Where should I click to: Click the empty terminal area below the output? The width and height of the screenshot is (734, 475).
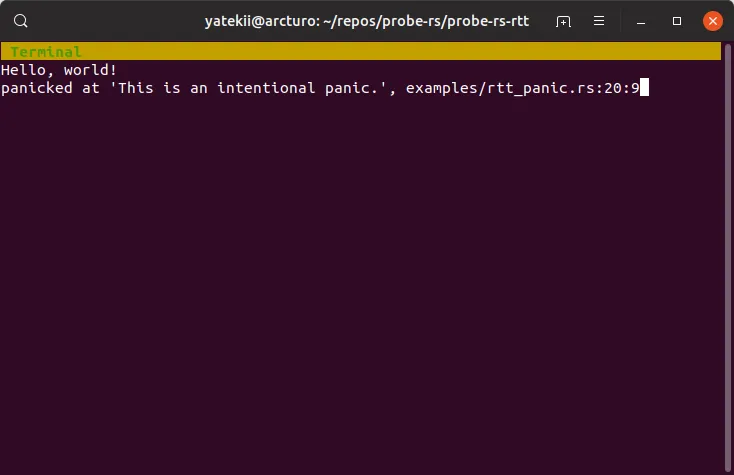point(360,280)
